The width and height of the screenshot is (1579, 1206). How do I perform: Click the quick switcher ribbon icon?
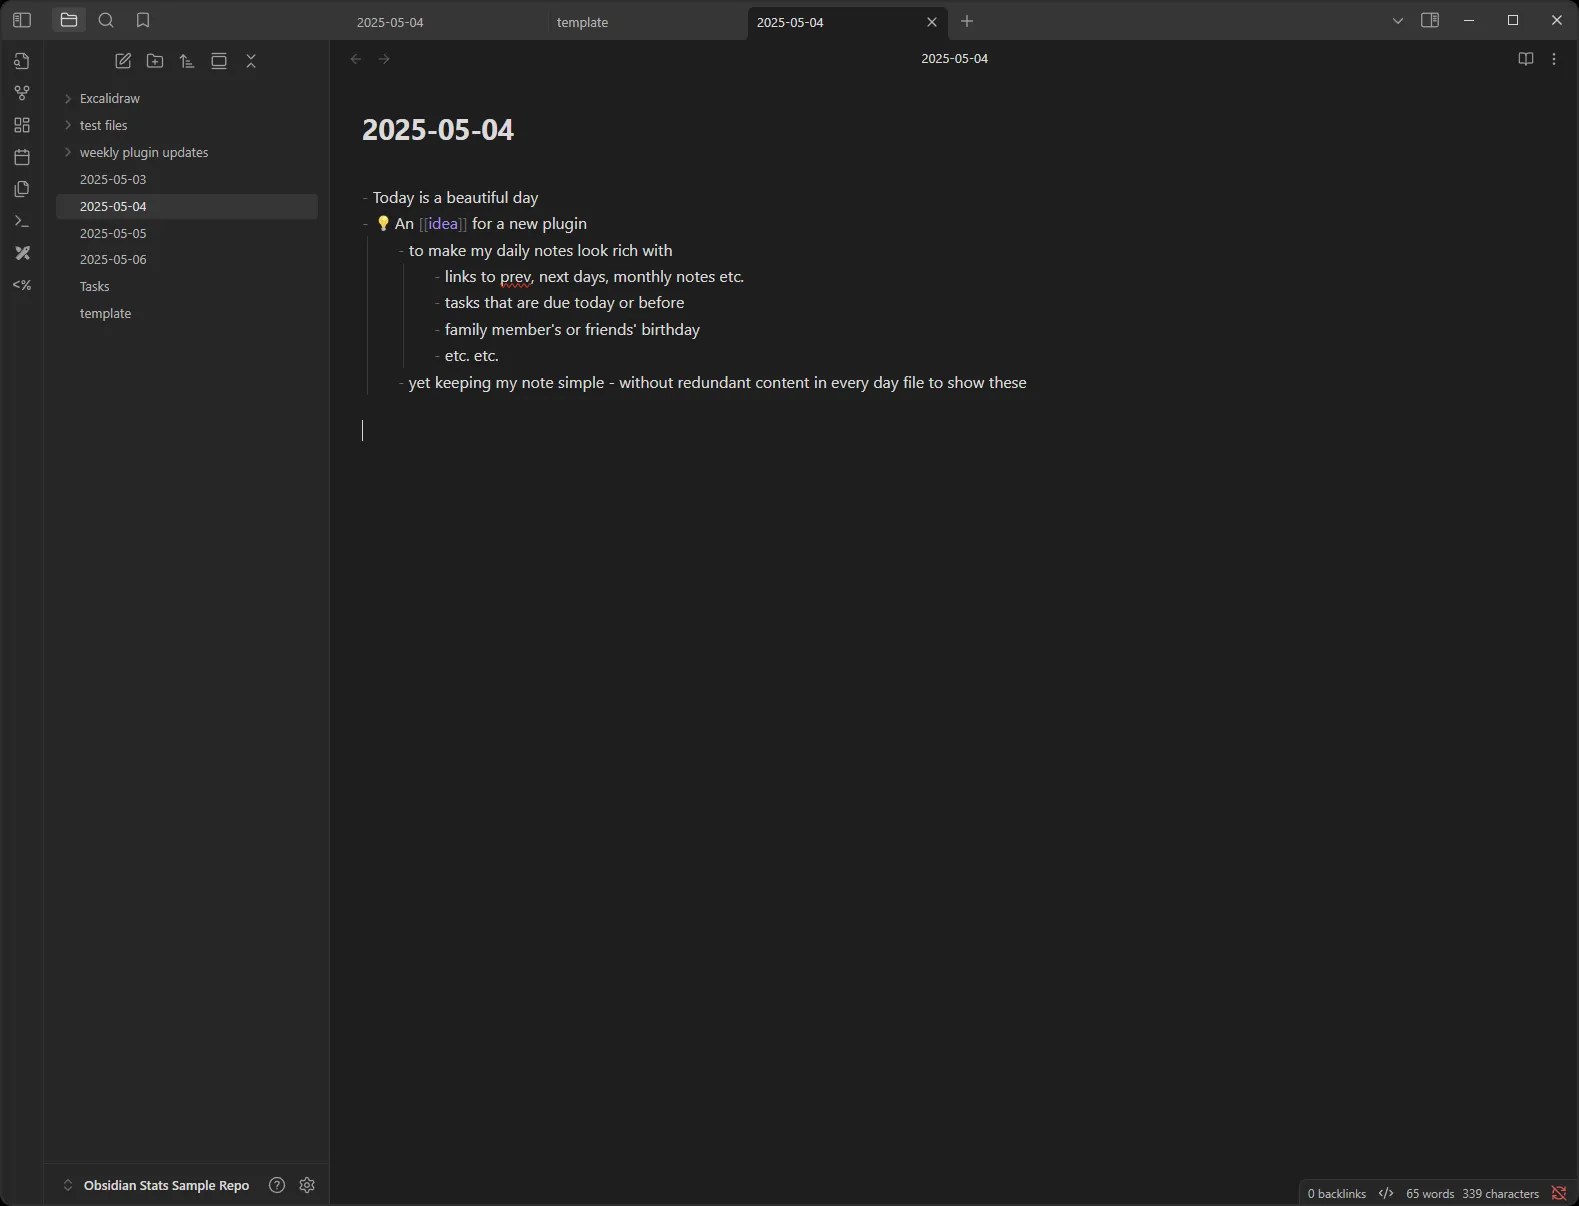tap(22, 61)
